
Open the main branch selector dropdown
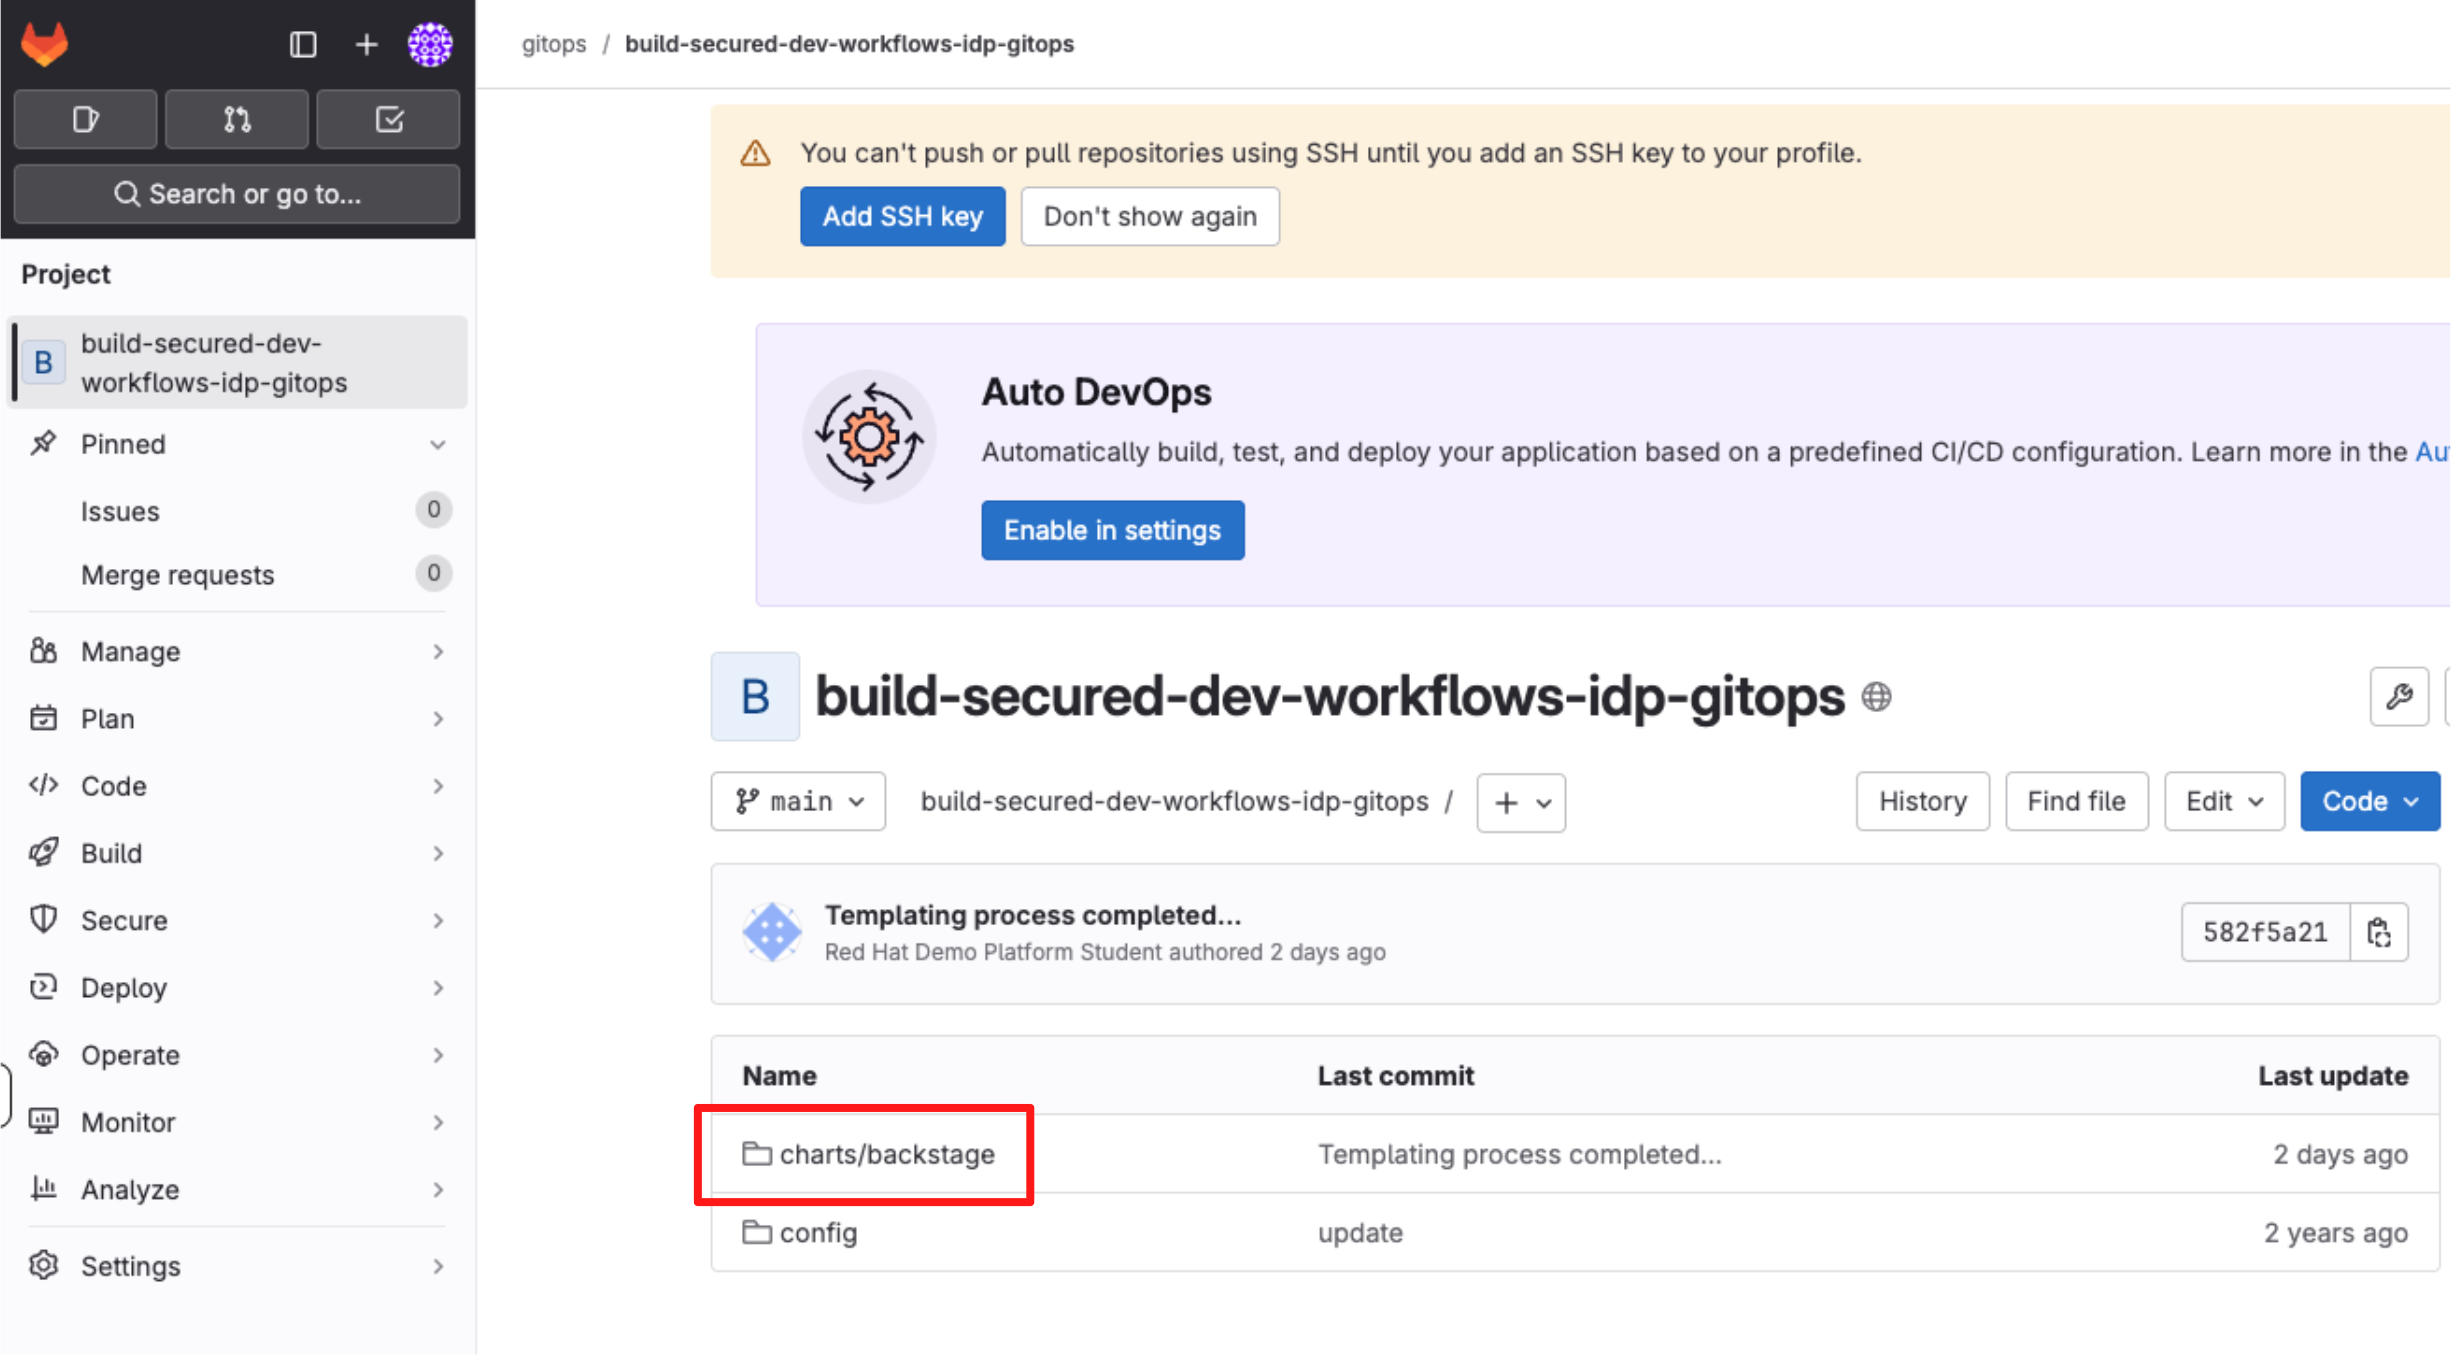798,802
